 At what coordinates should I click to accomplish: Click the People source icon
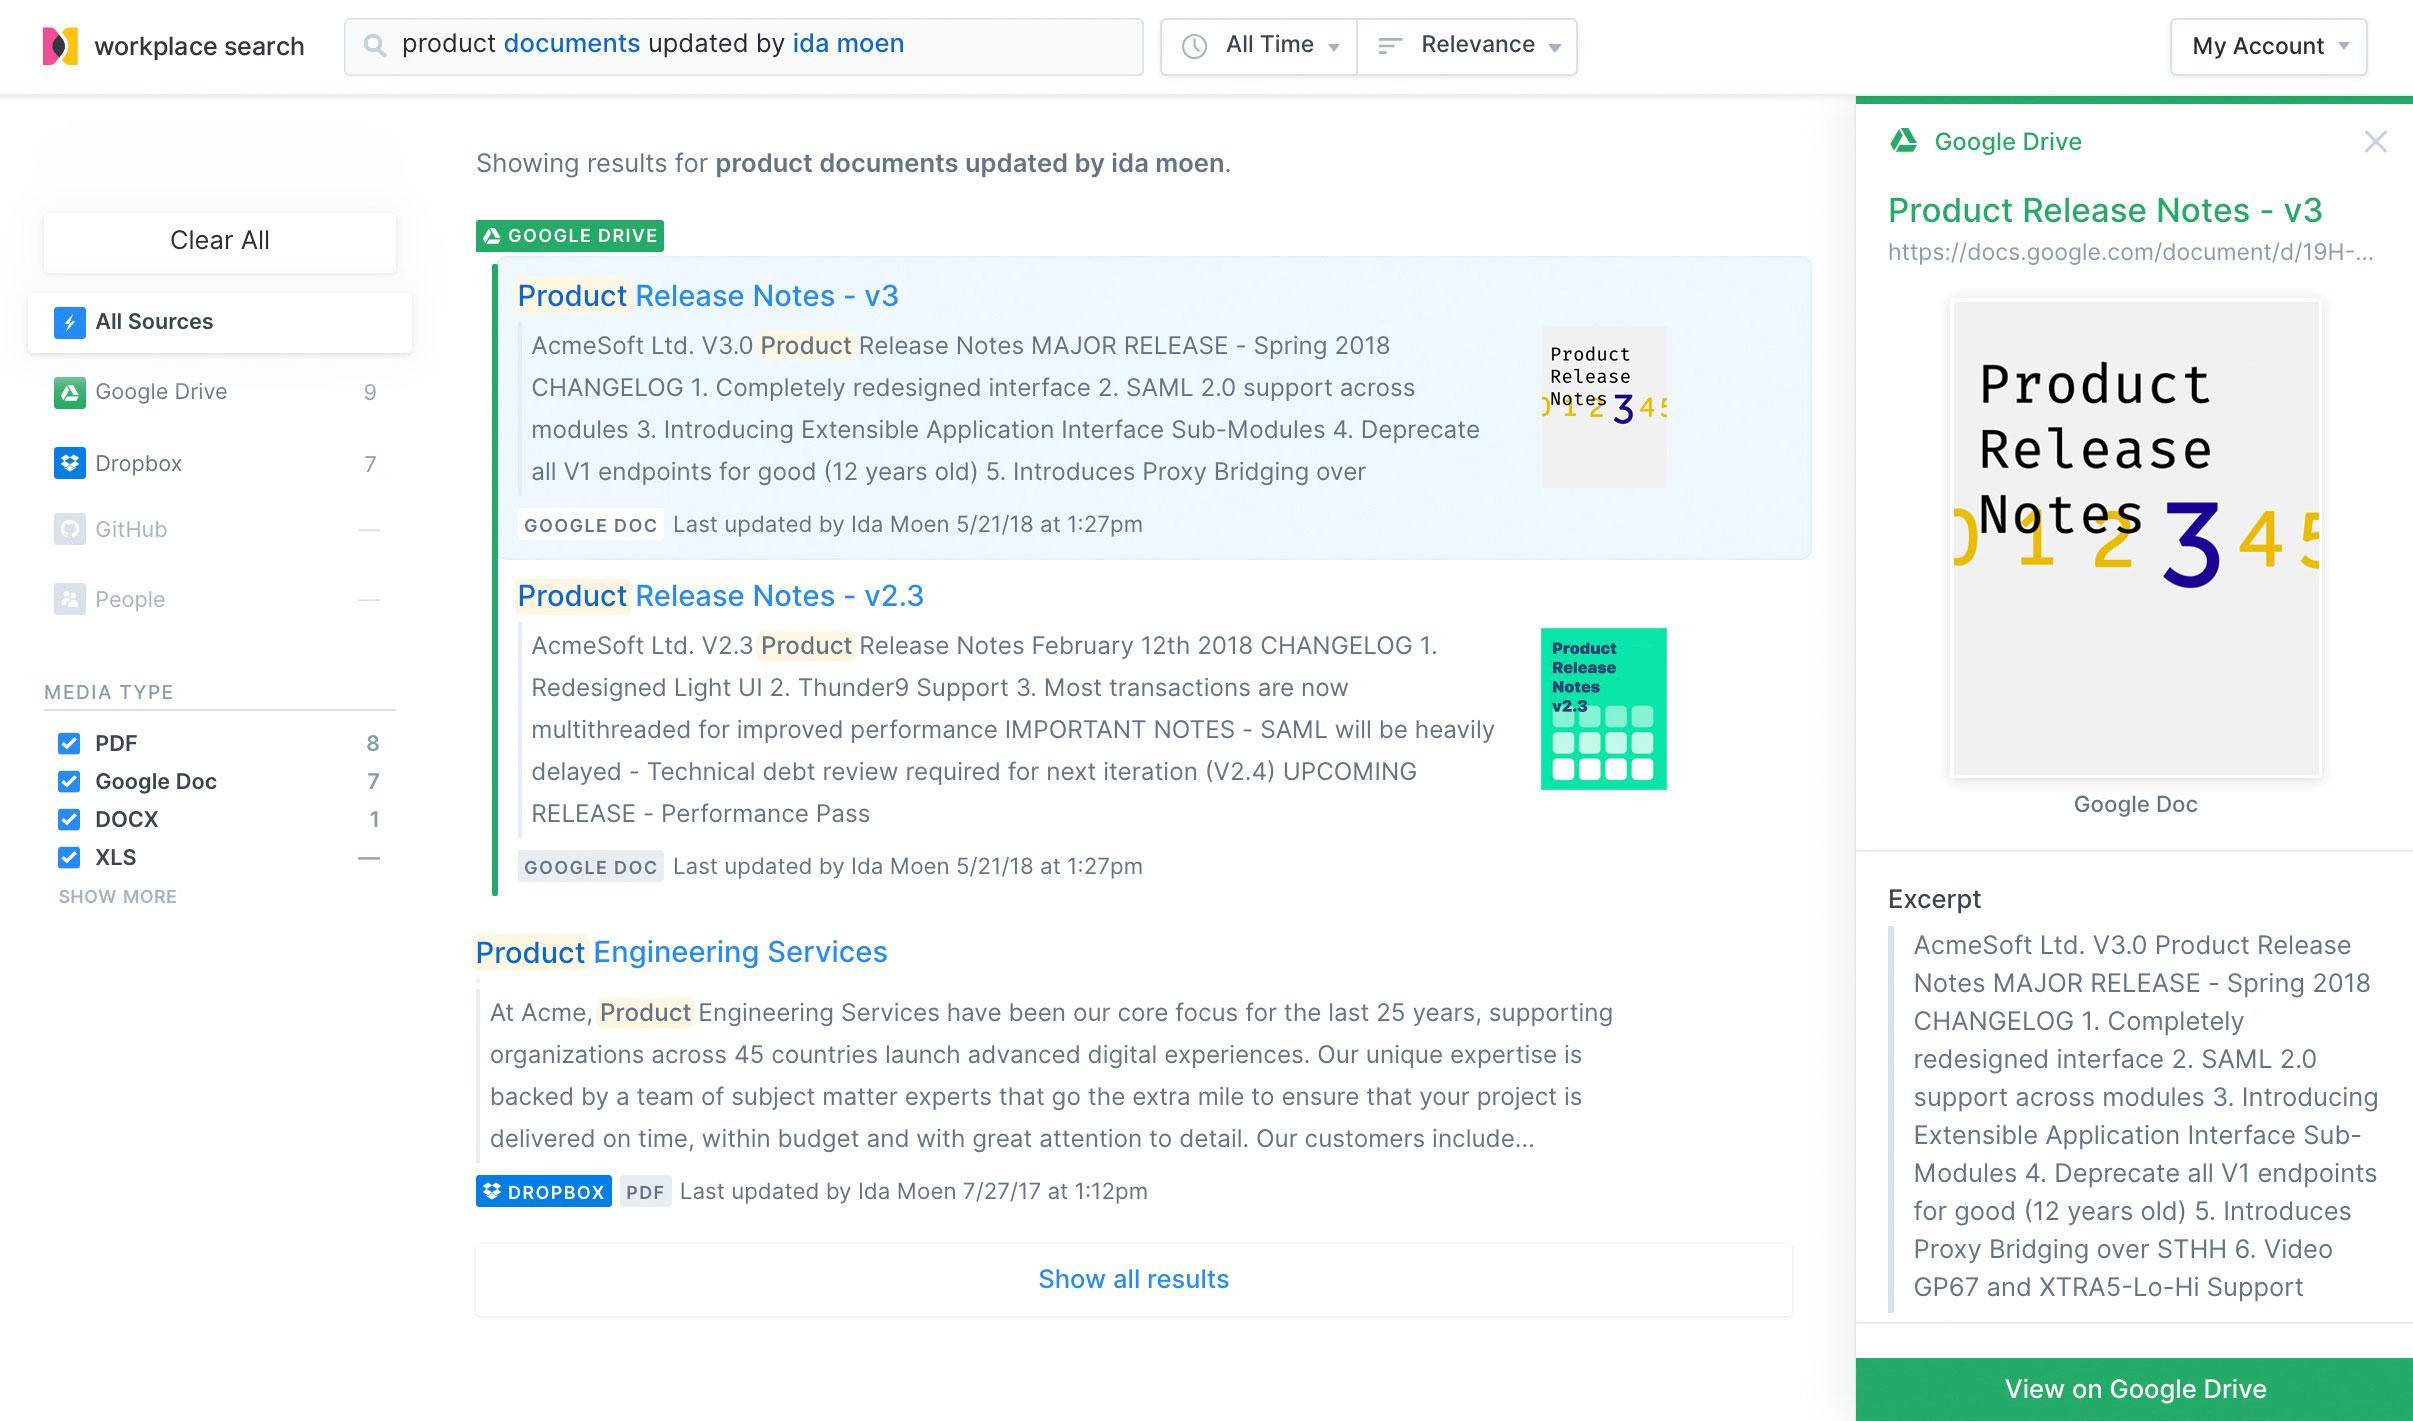(69, 599)
